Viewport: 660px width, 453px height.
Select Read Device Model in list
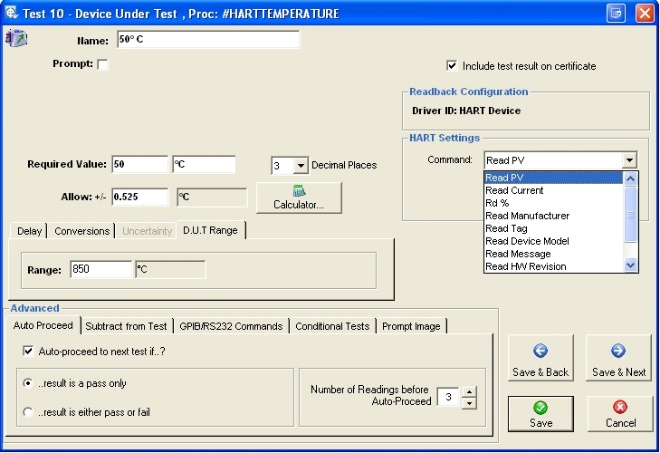coord(527,241)
